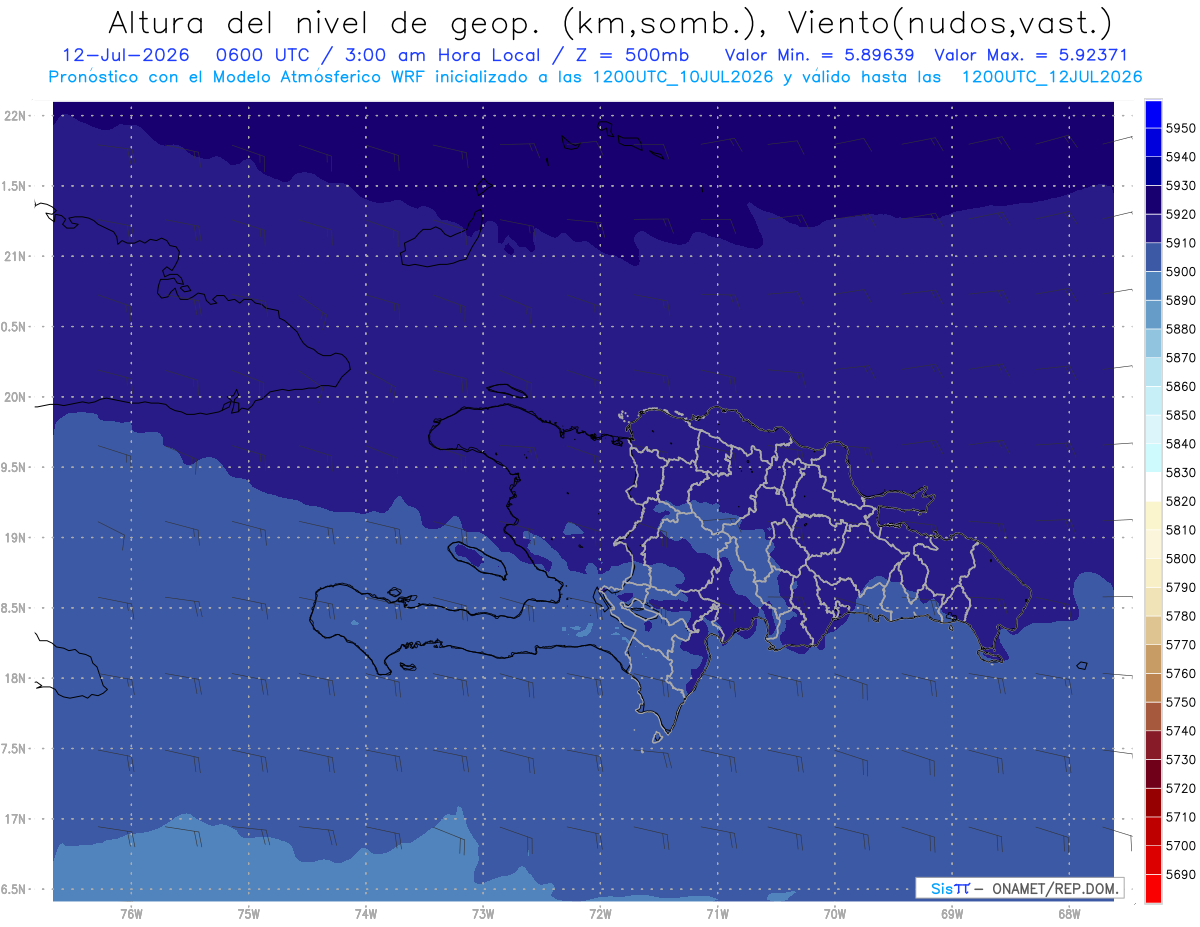Viewport: 1200px width, 927px height.
Task: Click the colorbar label '5740'
Action: (x=1180, y=731)
